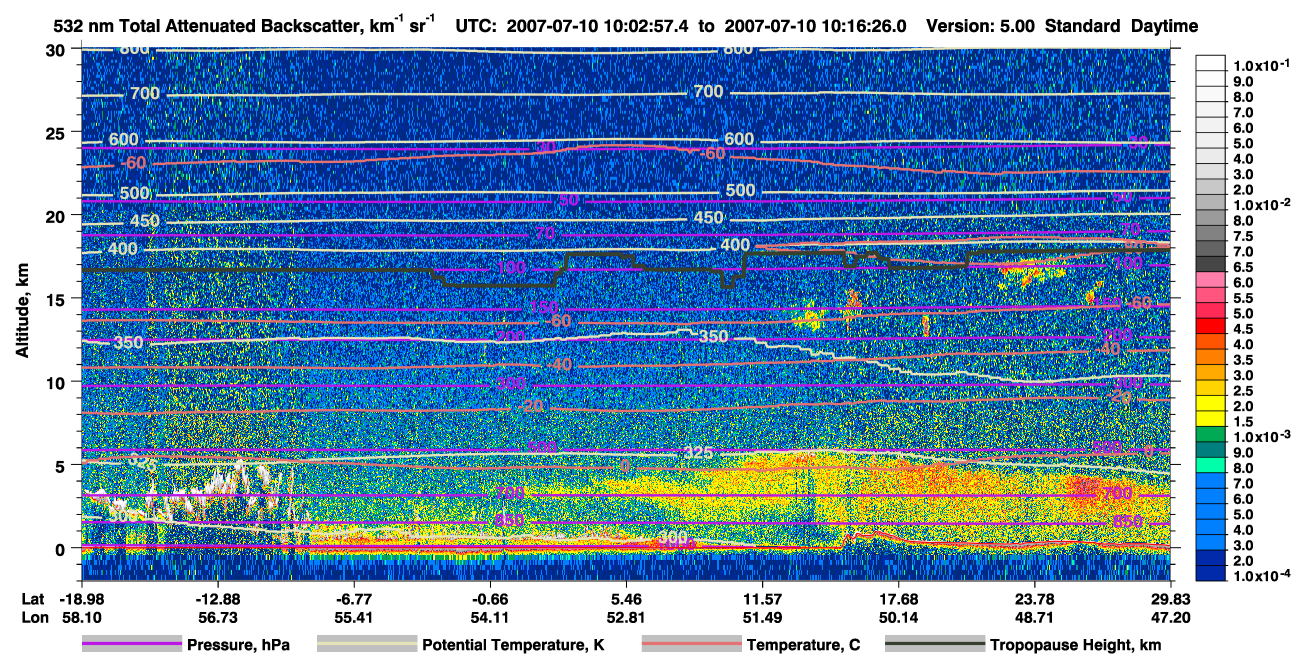The width and height of the screenshot is (1300, 667).
Task: Click the latitude value "5.46"
Action: pos(626,599)
